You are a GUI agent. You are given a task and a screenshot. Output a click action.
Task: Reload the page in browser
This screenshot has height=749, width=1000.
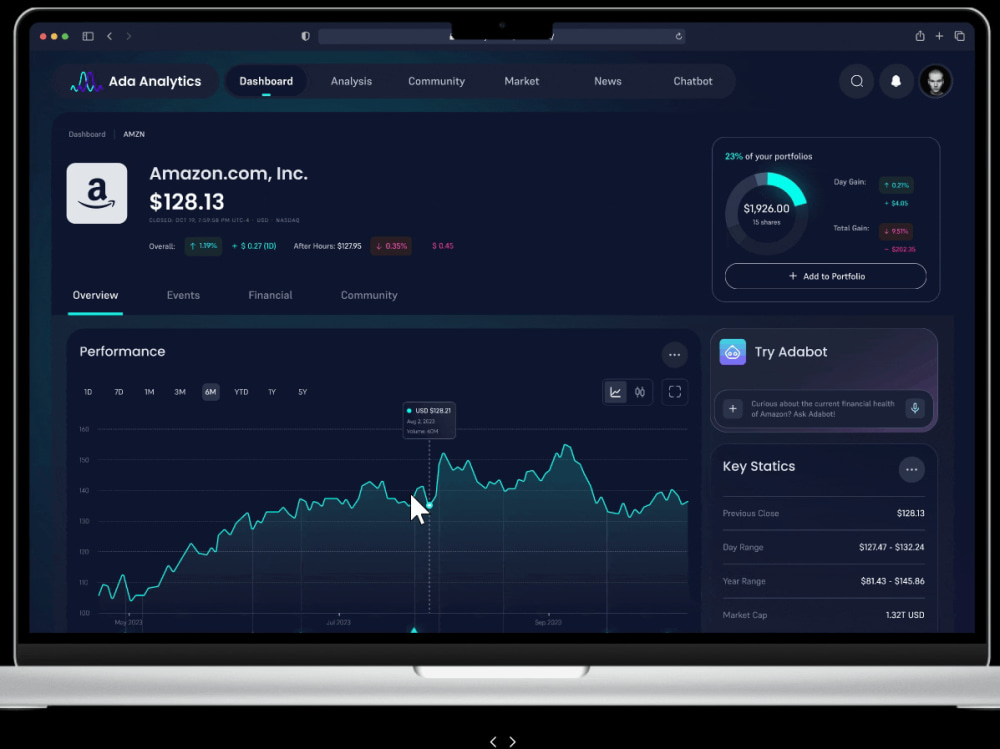(679, 36)
